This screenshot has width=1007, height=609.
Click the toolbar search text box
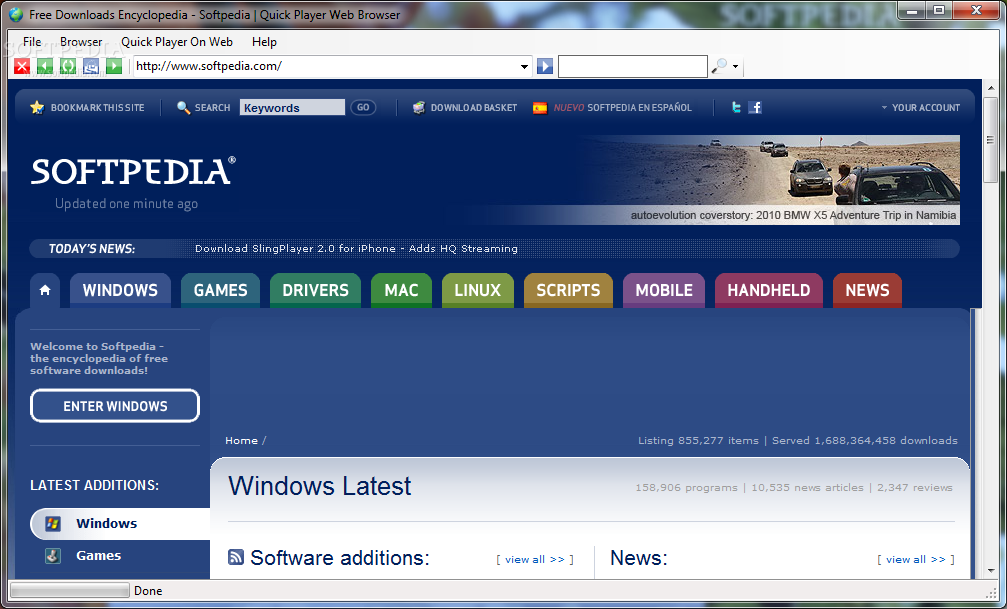point(633,66)
